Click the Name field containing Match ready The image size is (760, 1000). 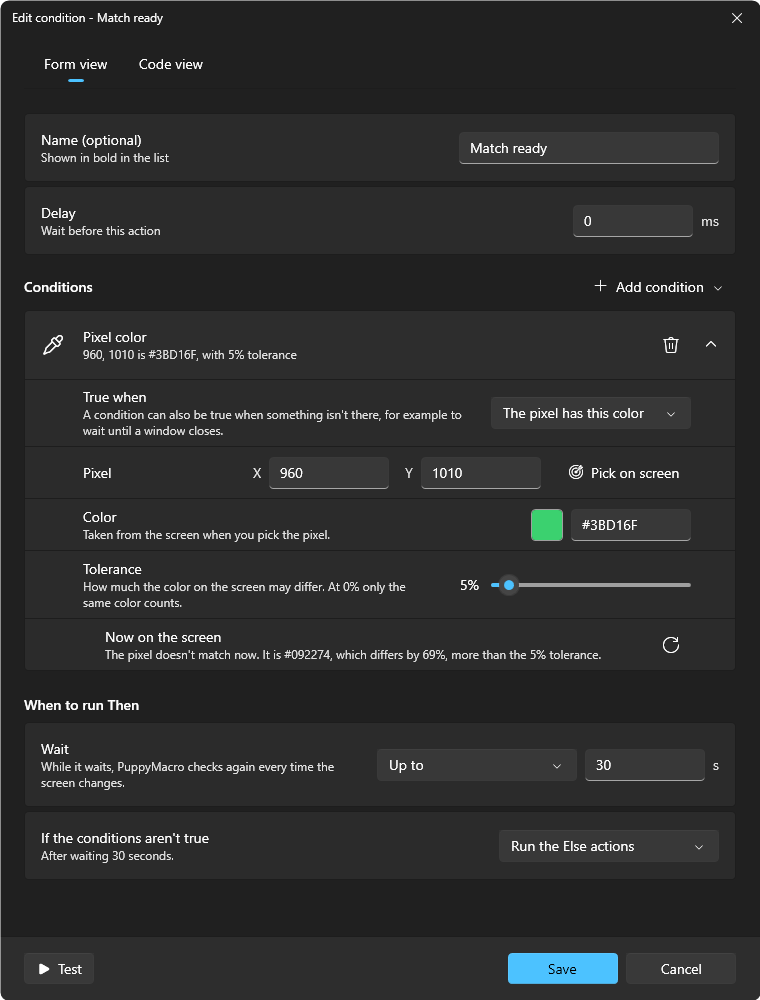589,148
